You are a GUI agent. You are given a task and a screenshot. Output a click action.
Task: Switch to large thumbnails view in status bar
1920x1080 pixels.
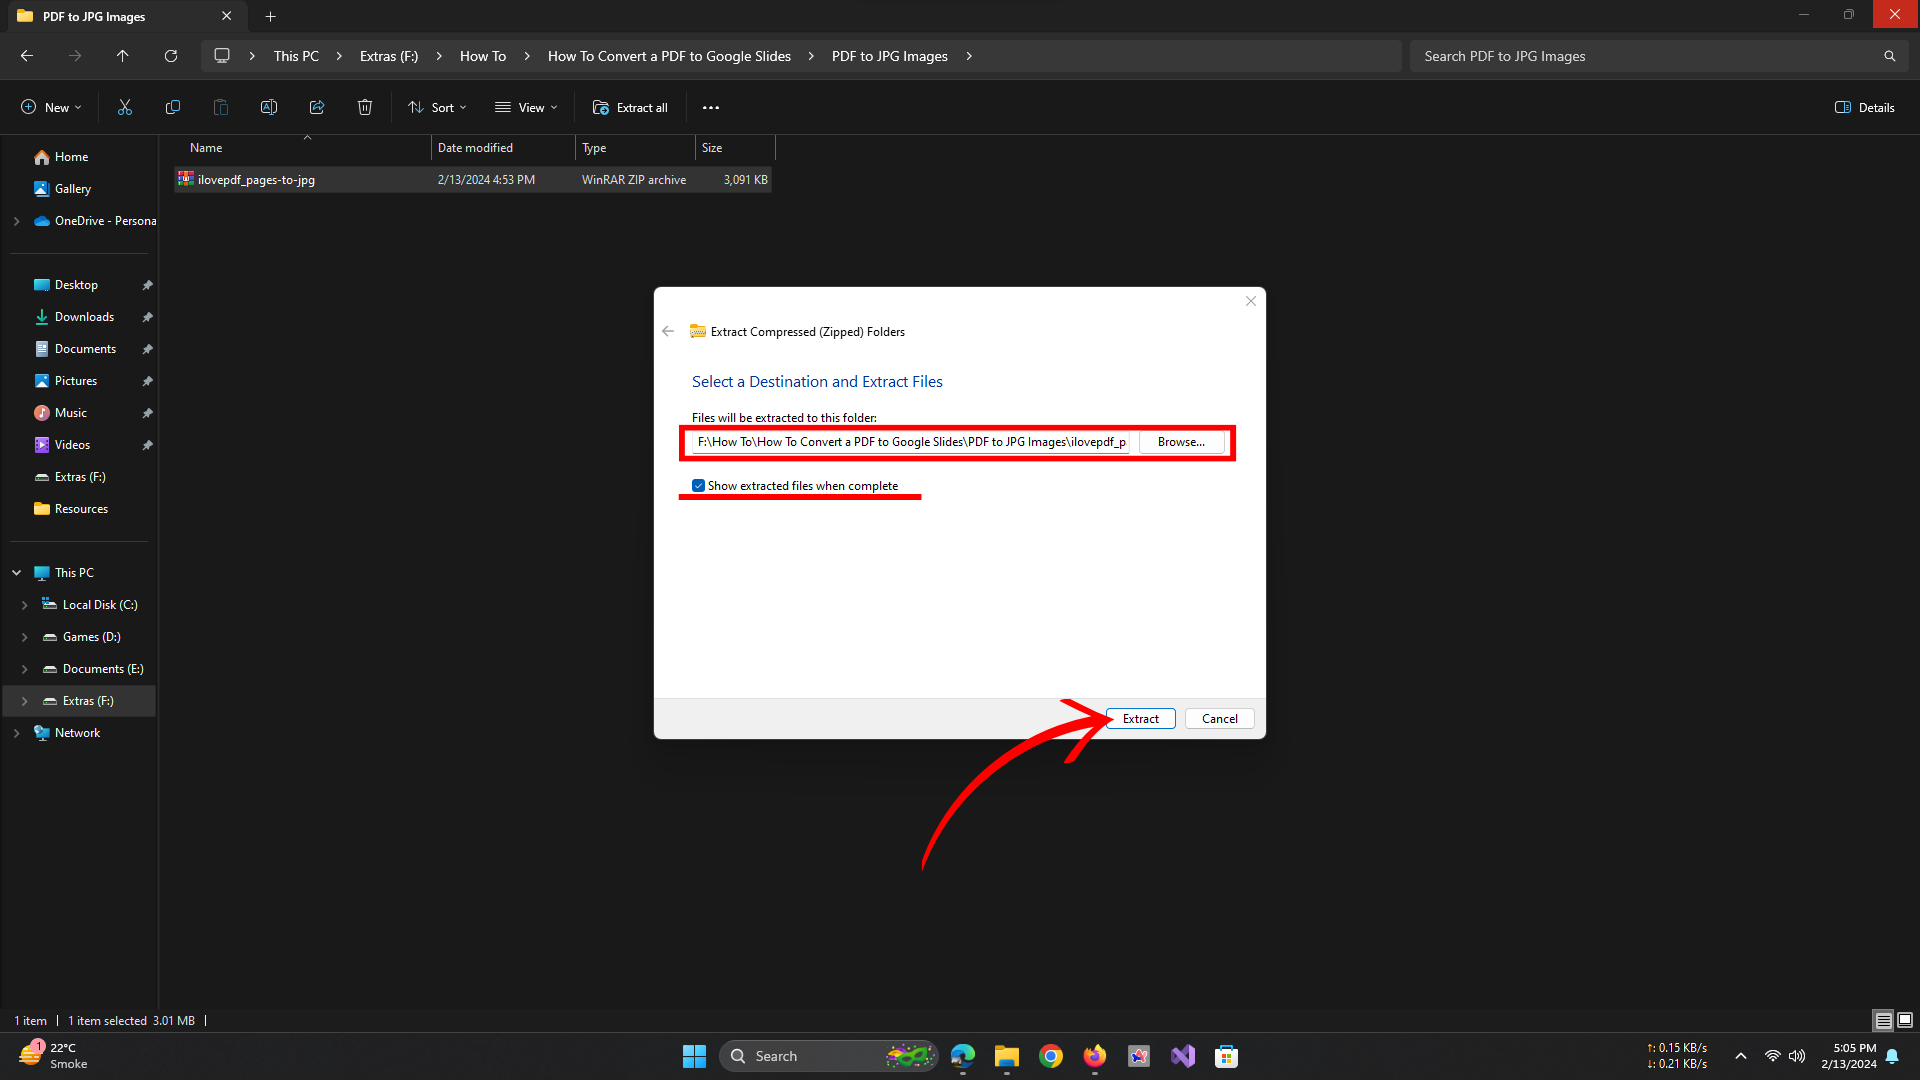coord(1905,1020)
